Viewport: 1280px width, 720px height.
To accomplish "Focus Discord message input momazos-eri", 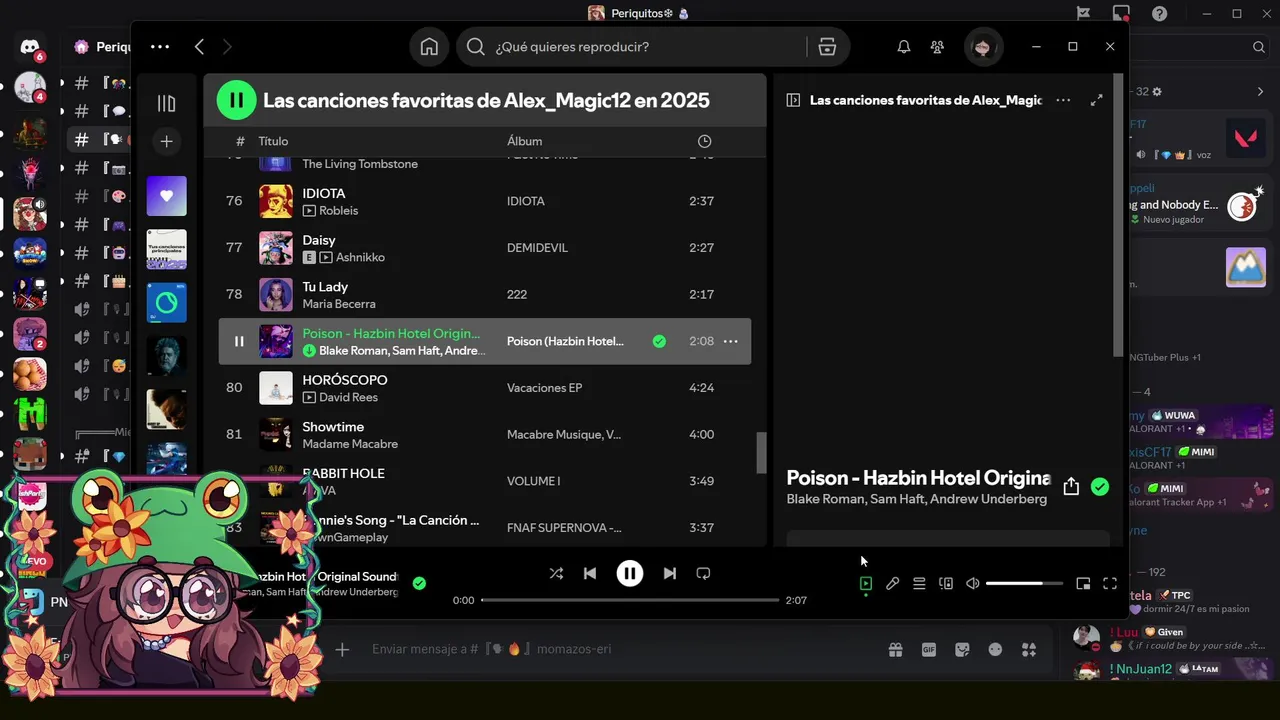I will 620,649.
